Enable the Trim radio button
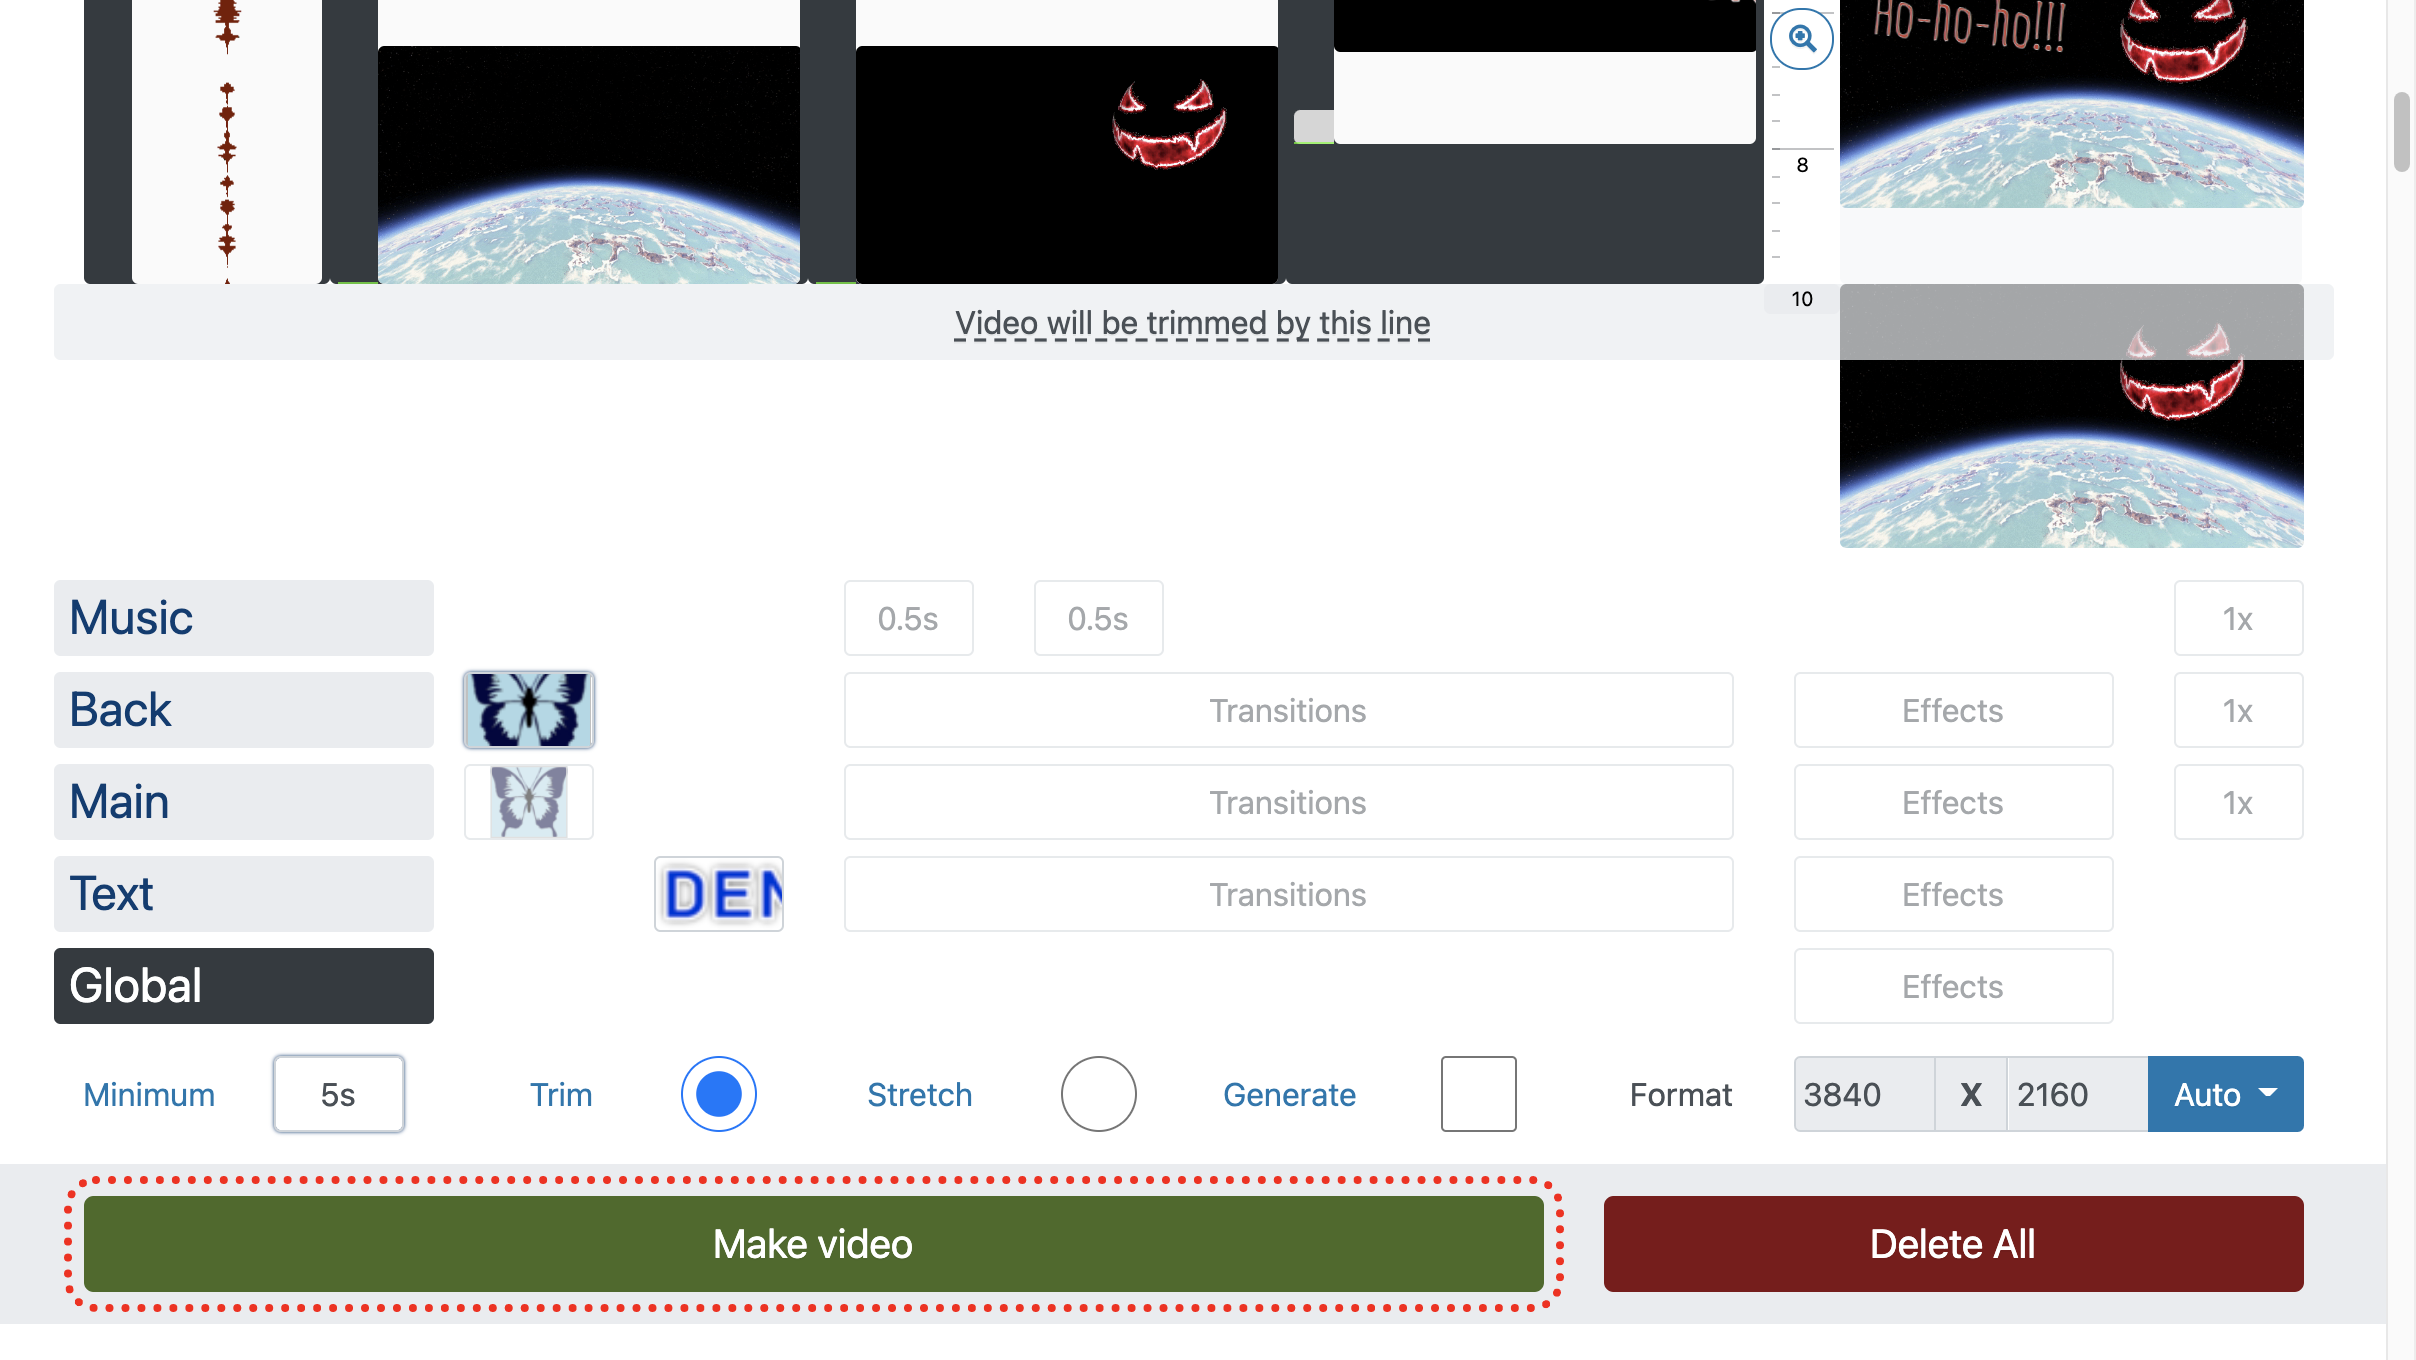 pos(717,1093)
